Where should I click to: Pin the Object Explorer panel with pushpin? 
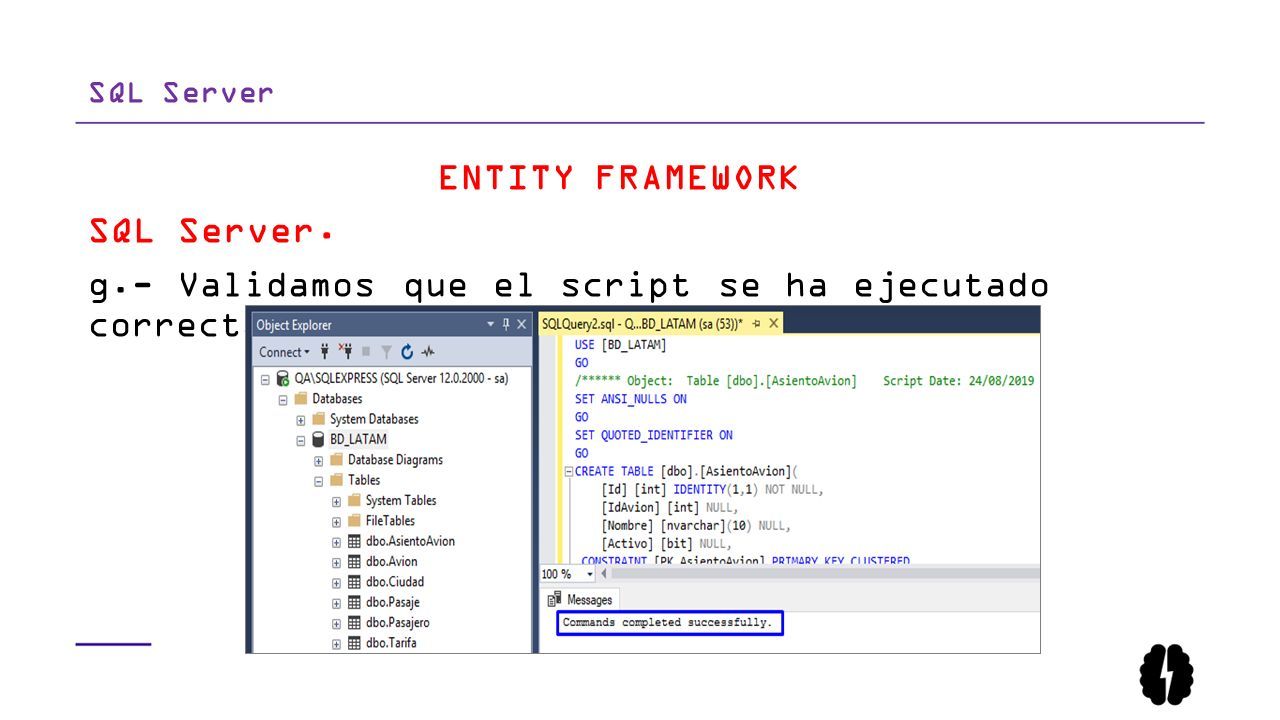[x=506, y=324]
